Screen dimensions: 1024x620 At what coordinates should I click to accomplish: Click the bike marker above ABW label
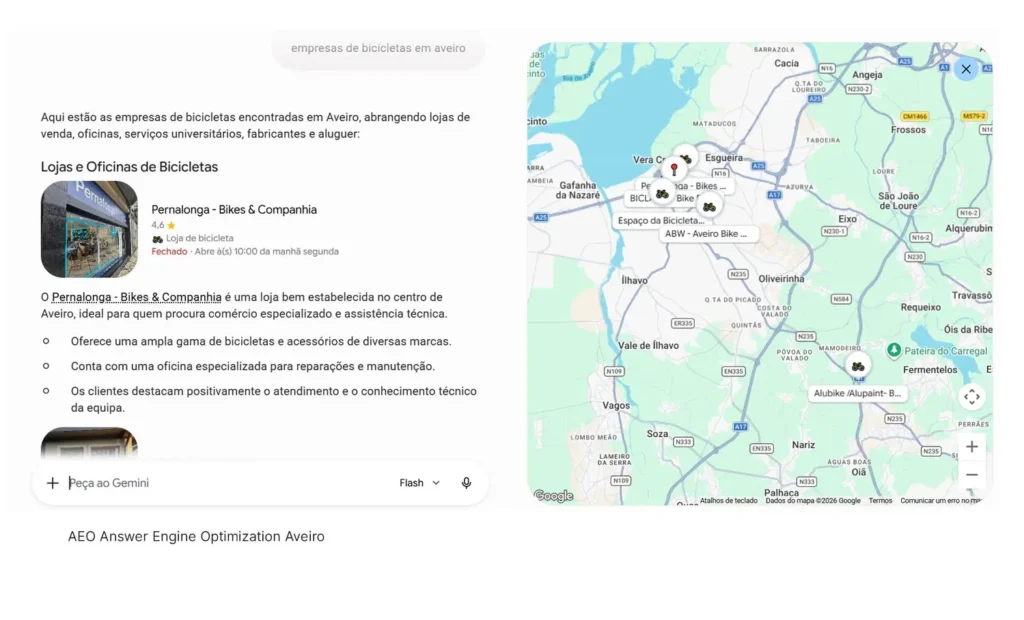[x=709, y=207]
